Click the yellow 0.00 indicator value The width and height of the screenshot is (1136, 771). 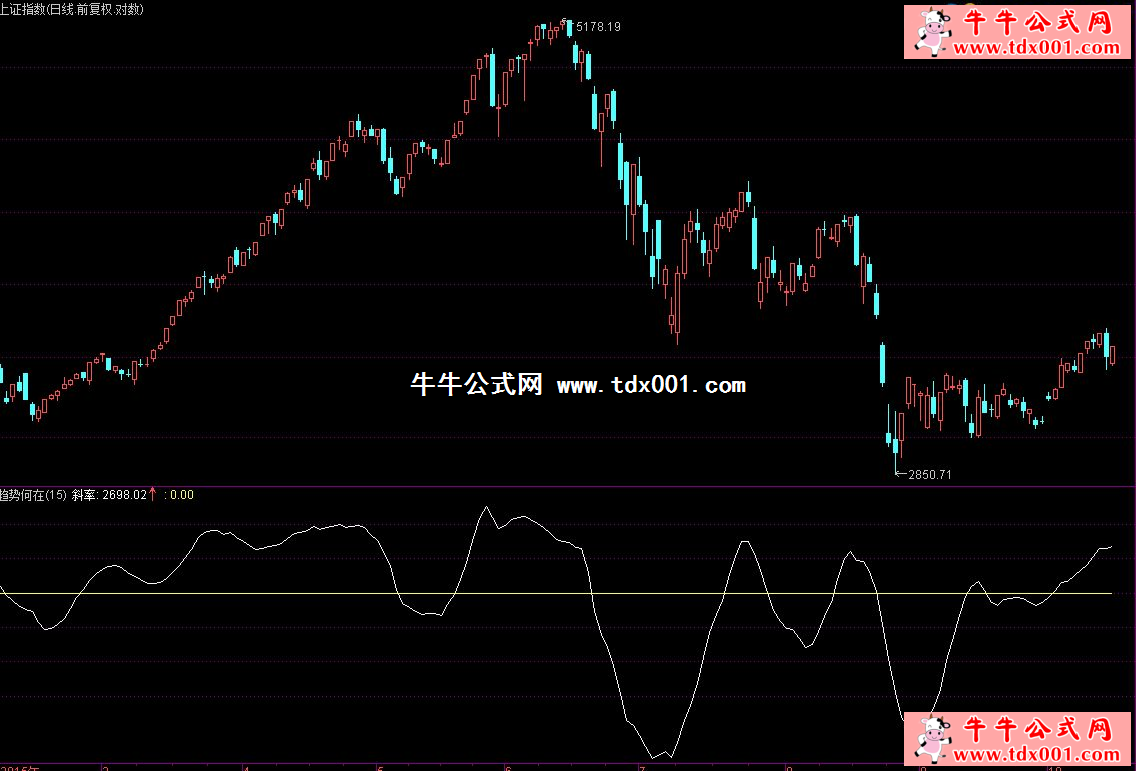pyautogui.click(x=182, y=494)
